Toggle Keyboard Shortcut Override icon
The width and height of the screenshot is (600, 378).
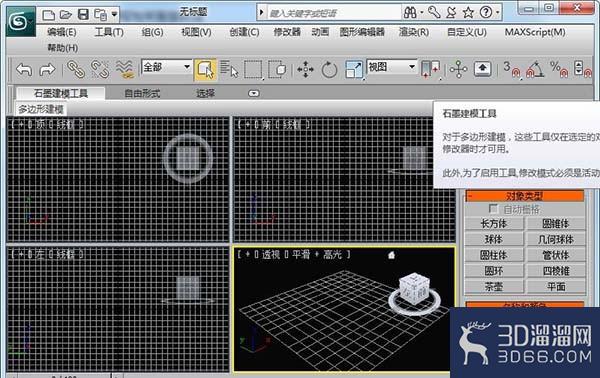[x=483, y=69]
